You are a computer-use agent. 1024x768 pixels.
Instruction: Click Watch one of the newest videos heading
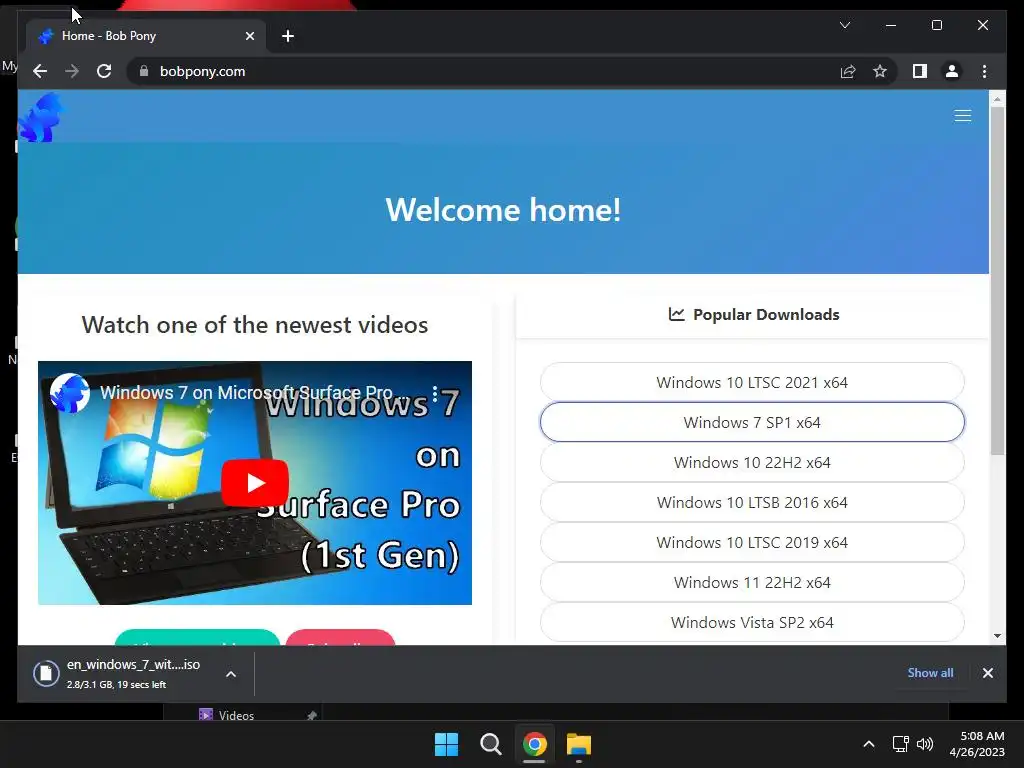pos(255,325)
